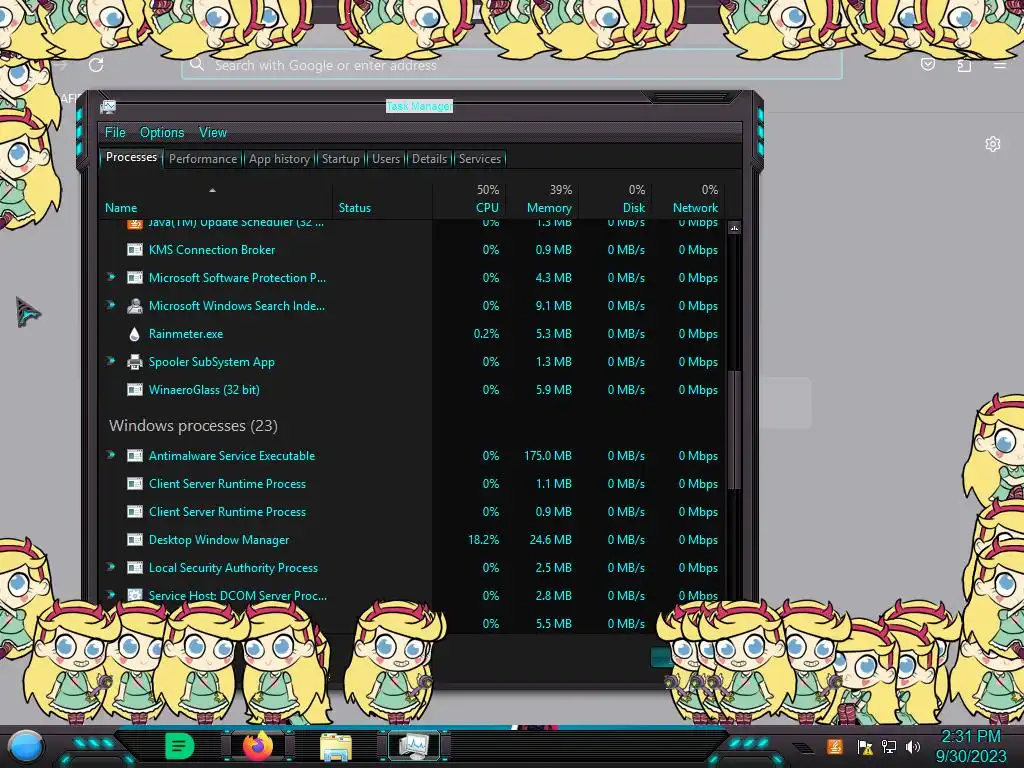This screenshot has width=1024, height=768.
Task: Click the Rainmeter.exe raindrop icon
Action: tap(135, 334)
